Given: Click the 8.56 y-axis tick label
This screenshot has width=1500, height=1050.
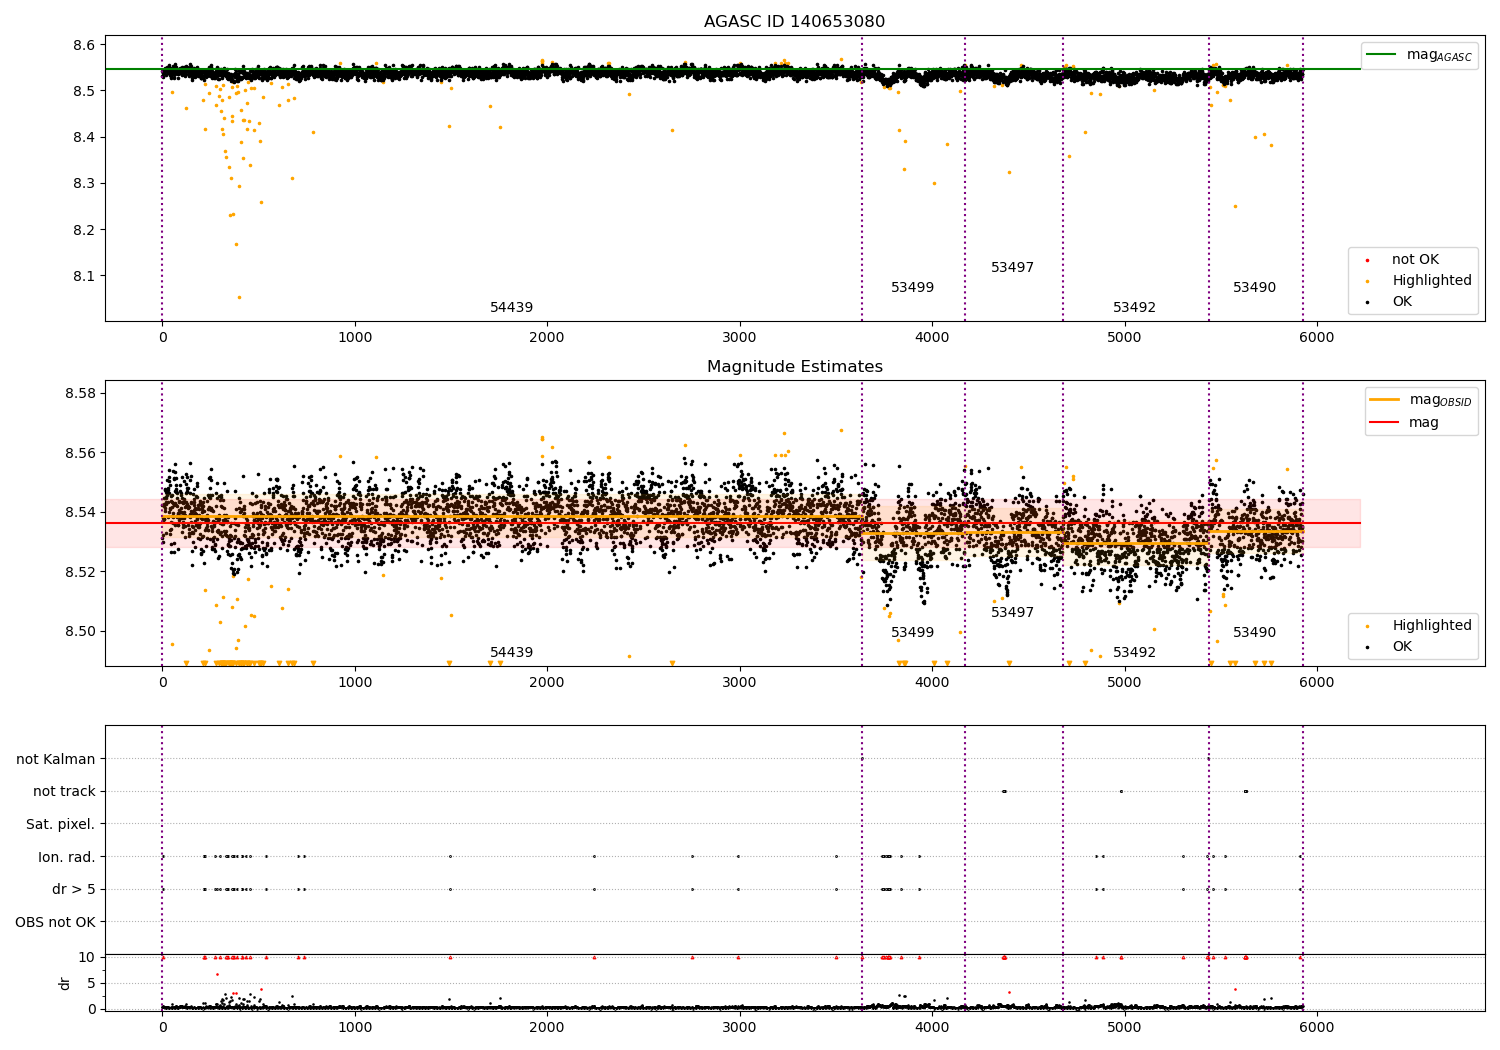Looking at the screenshot, I should [x=81, y=453].
